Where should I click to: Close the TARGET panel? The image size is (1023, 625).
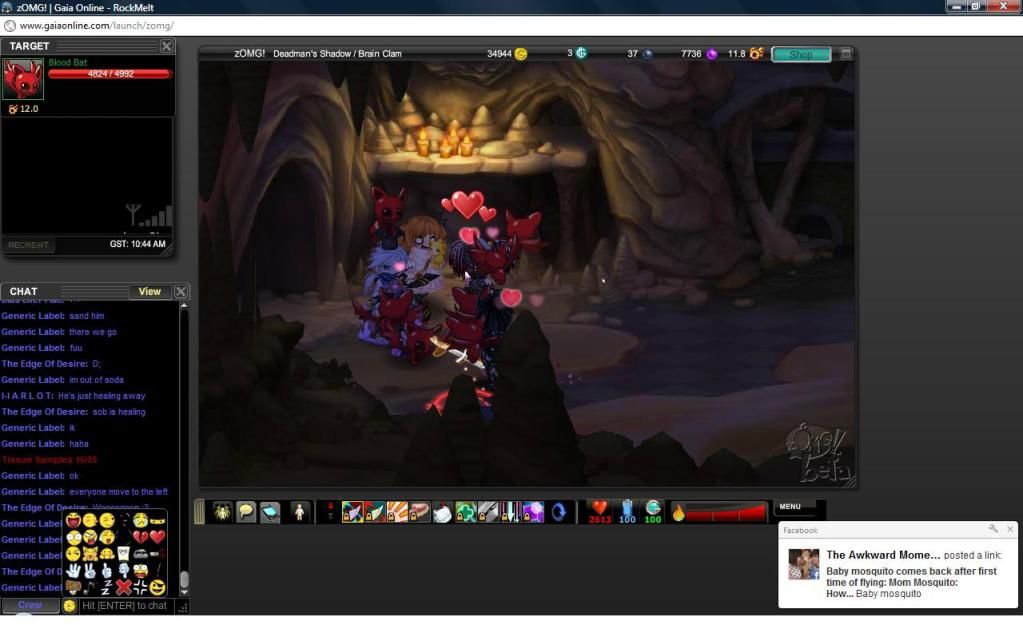[166, 46]
